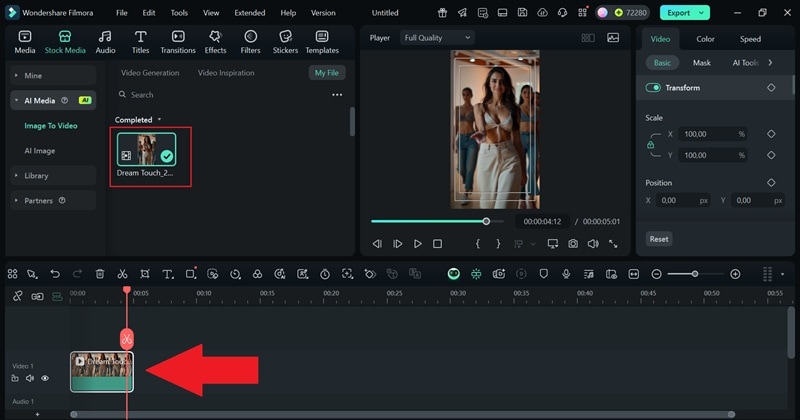800x420 pixels.
Task: Undo the last action
Action: point(55,274)
